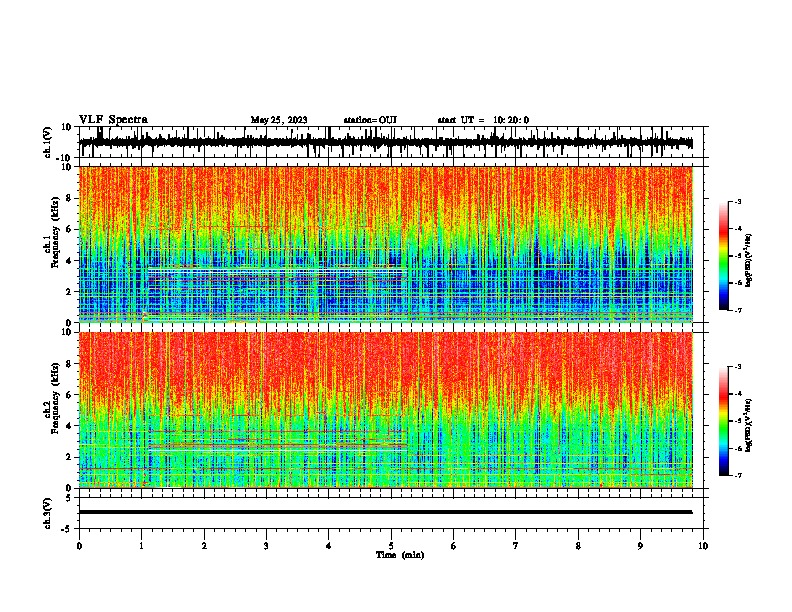Select the date text "May 25, 2023"
The image size is (792, 612).
(x=279, y=120)
